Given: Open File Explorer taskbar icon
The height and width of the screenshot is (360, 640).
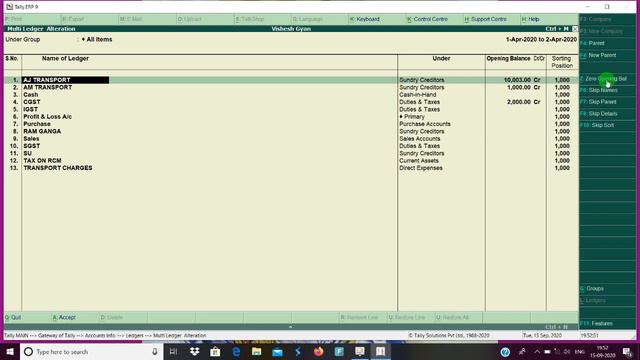Looking at the screenshot, I should [x=256, y=351].
